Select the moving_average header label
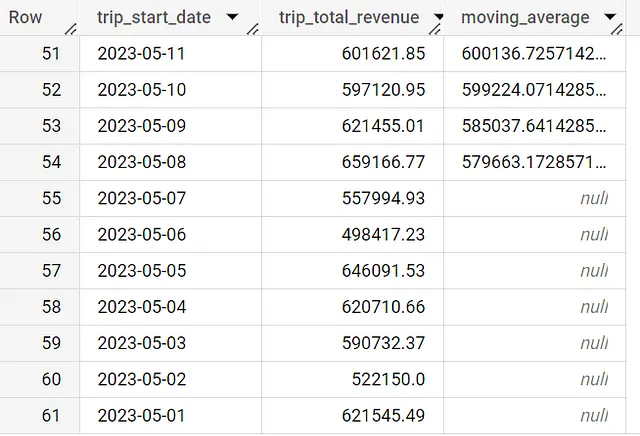640x436 pixels. click(x=525, y=18)
